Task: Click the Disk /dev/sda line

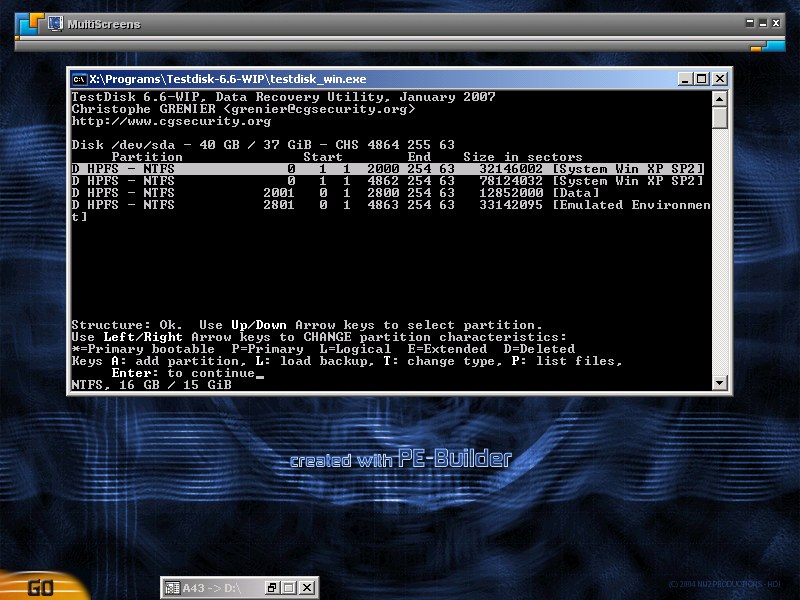Action: click(263, 145)
